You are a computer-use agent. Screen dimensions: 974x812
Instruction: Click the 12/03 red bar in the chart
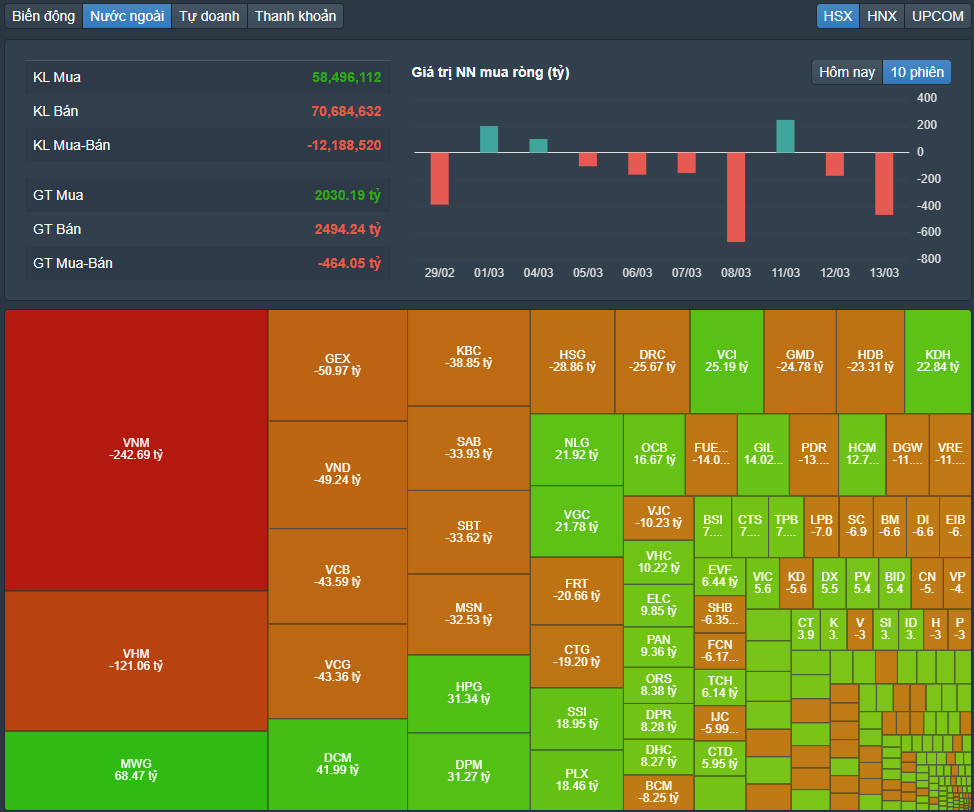(x=834, y=164)
